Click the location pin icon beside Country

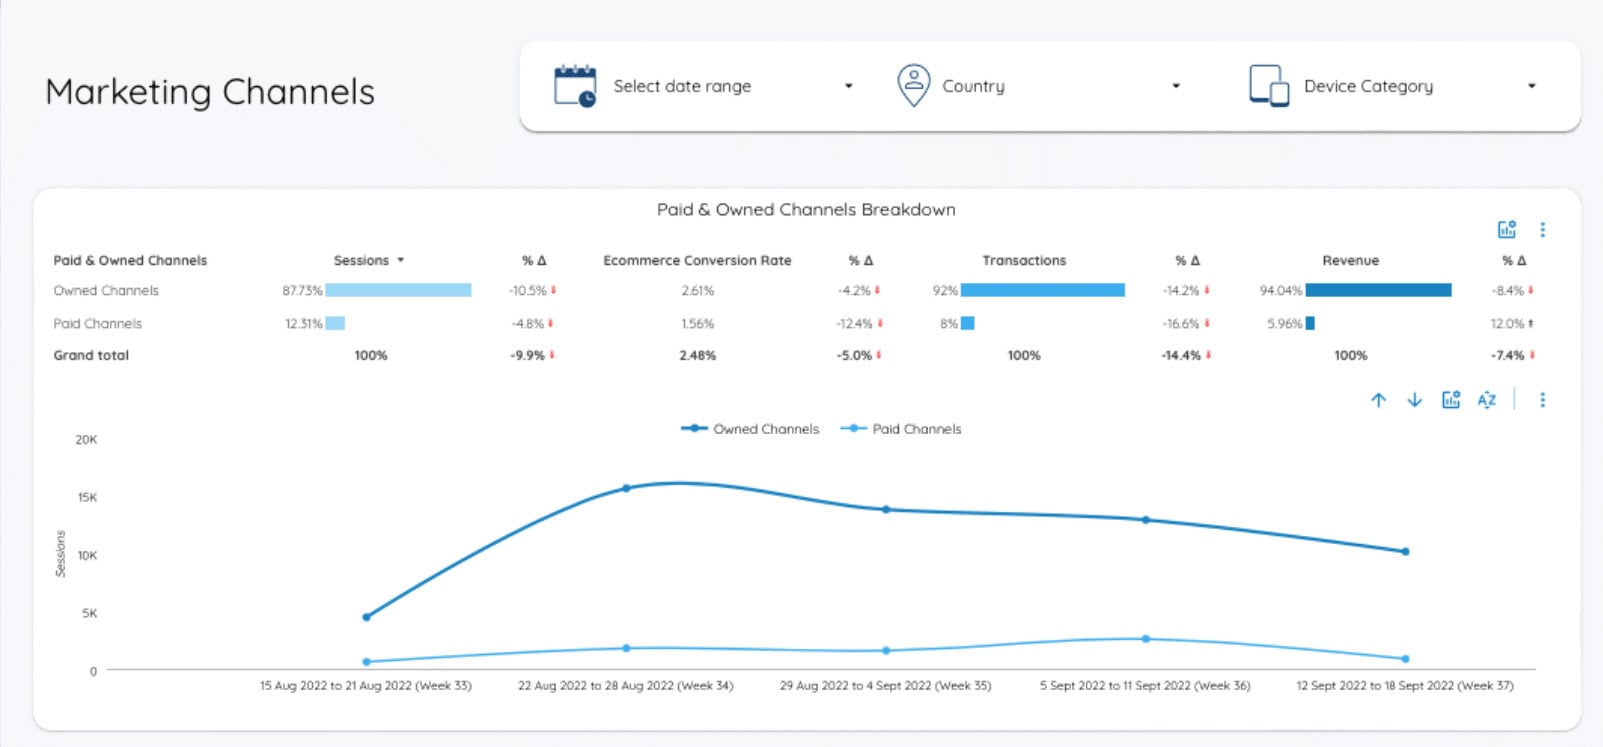pyautogui.click(x=913, y=86)
